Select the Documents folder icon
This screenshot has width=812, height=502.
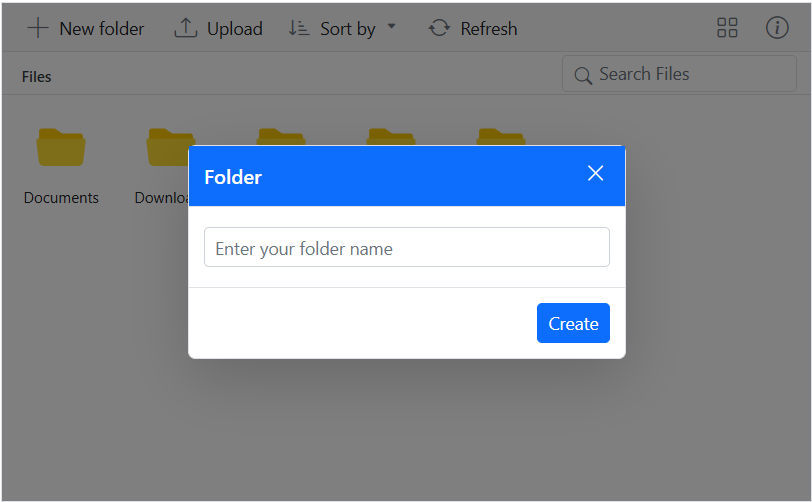pos(61,148)
